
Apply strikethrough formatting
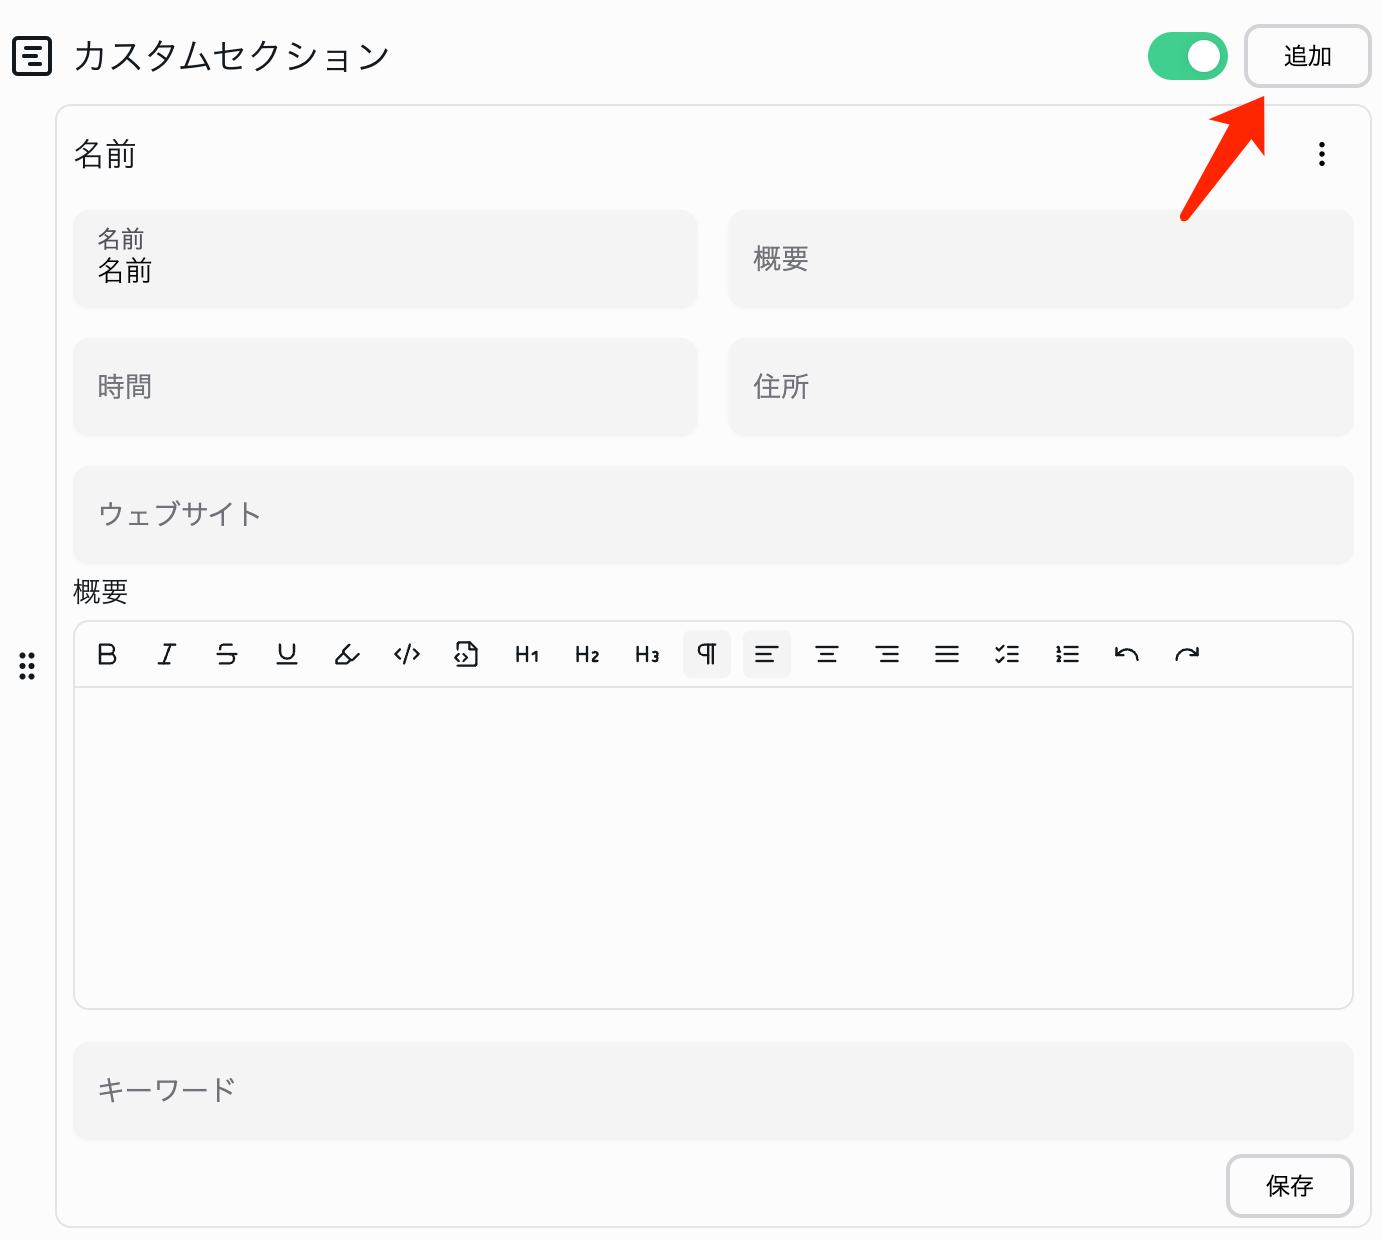[227, 654]
